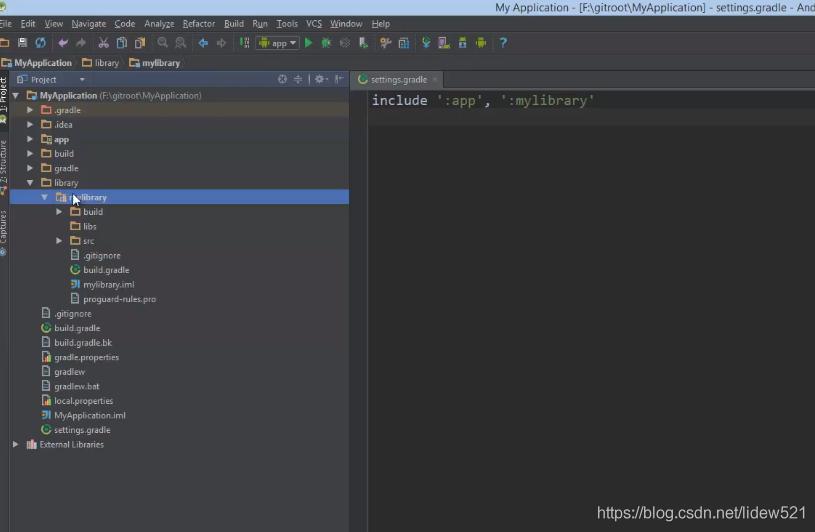Screen dimensions: 815x532
Task: Click the Undo arrow icon
Action: (x=63, y=43)
